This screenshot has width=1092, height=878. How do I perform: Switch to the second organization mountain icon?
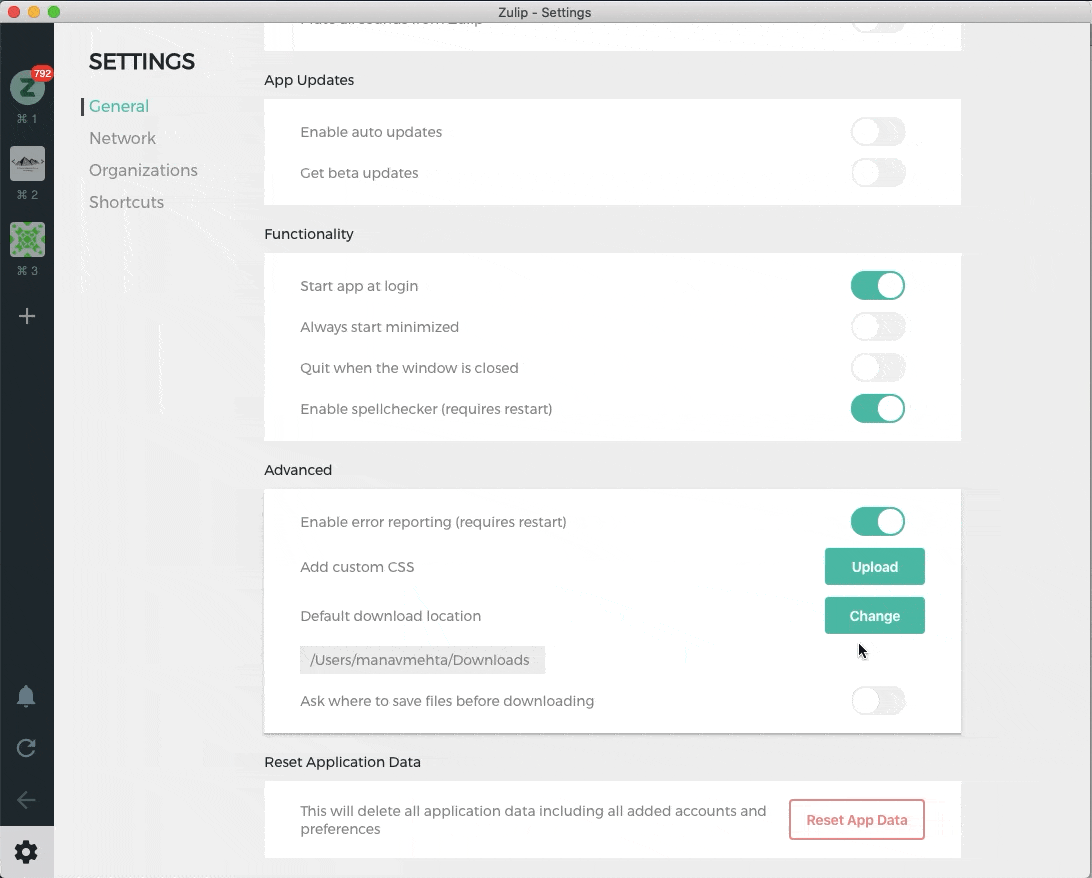(x=27, y=164)
